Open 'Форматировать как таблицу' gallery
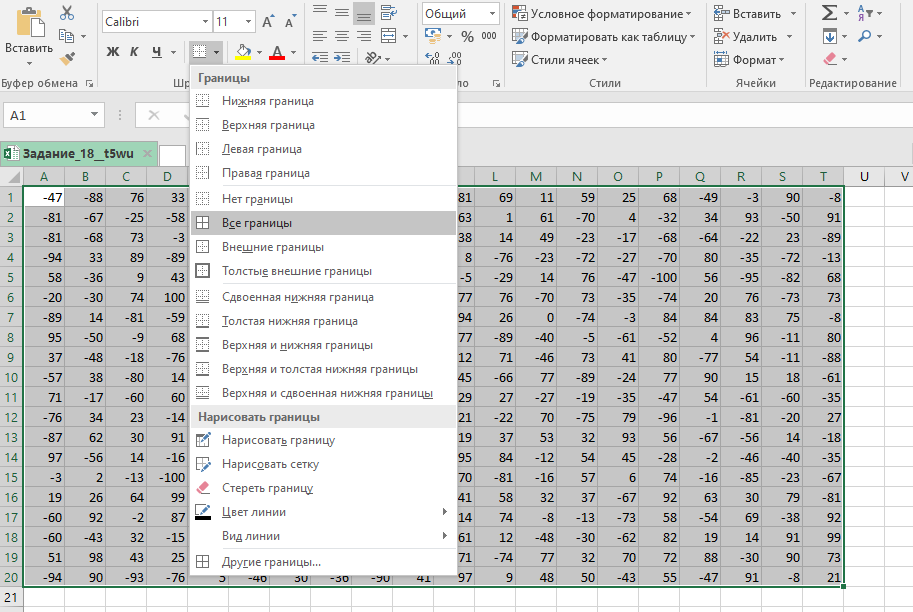The width and height of the screenshot is (913, 612). click(604, 36)
